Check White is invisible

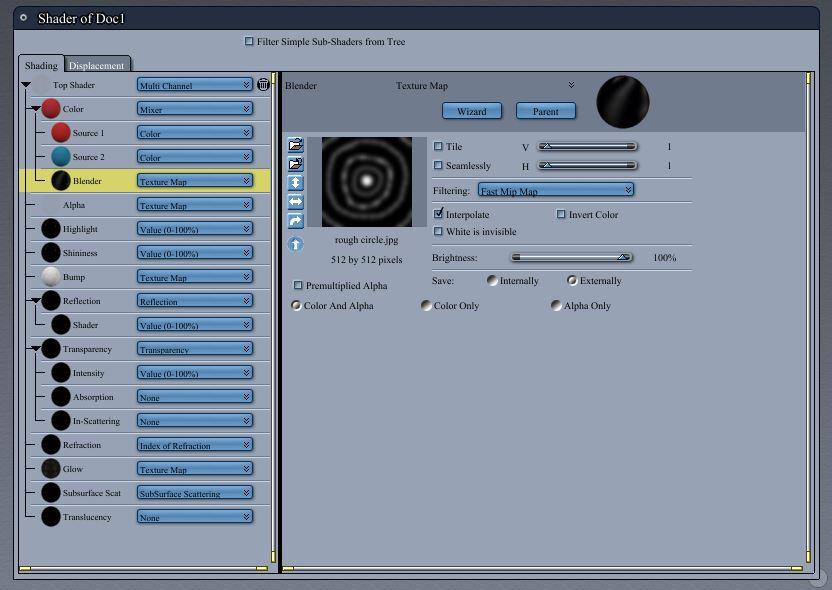(x=438, y=231)
